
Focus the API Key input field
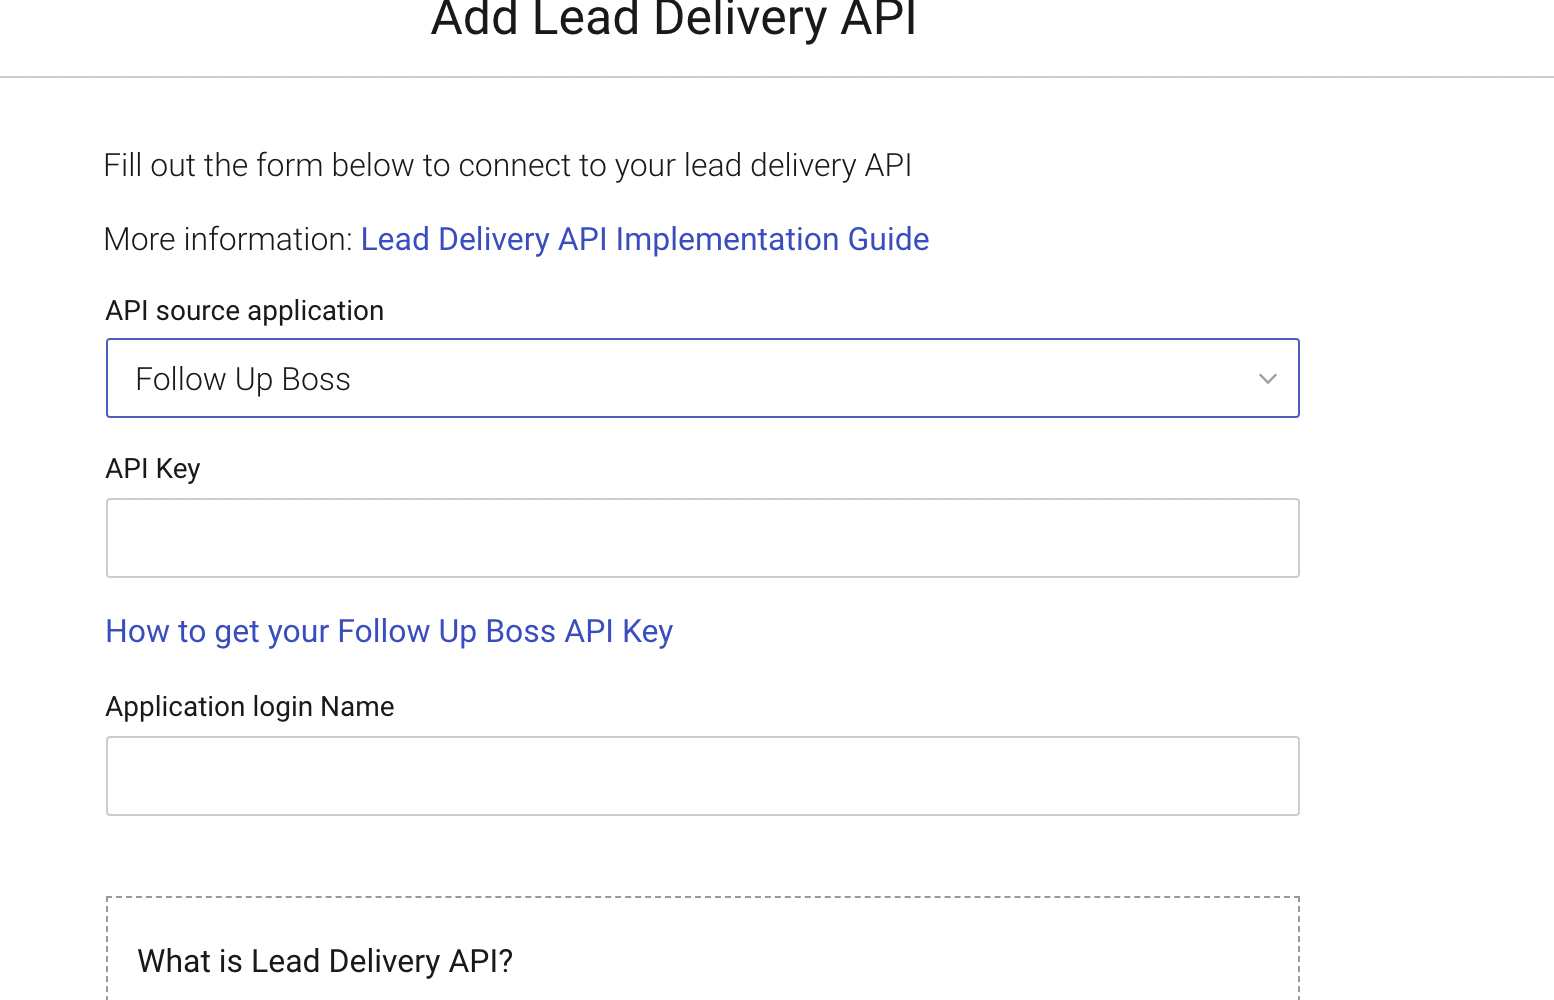click(702, 538)
